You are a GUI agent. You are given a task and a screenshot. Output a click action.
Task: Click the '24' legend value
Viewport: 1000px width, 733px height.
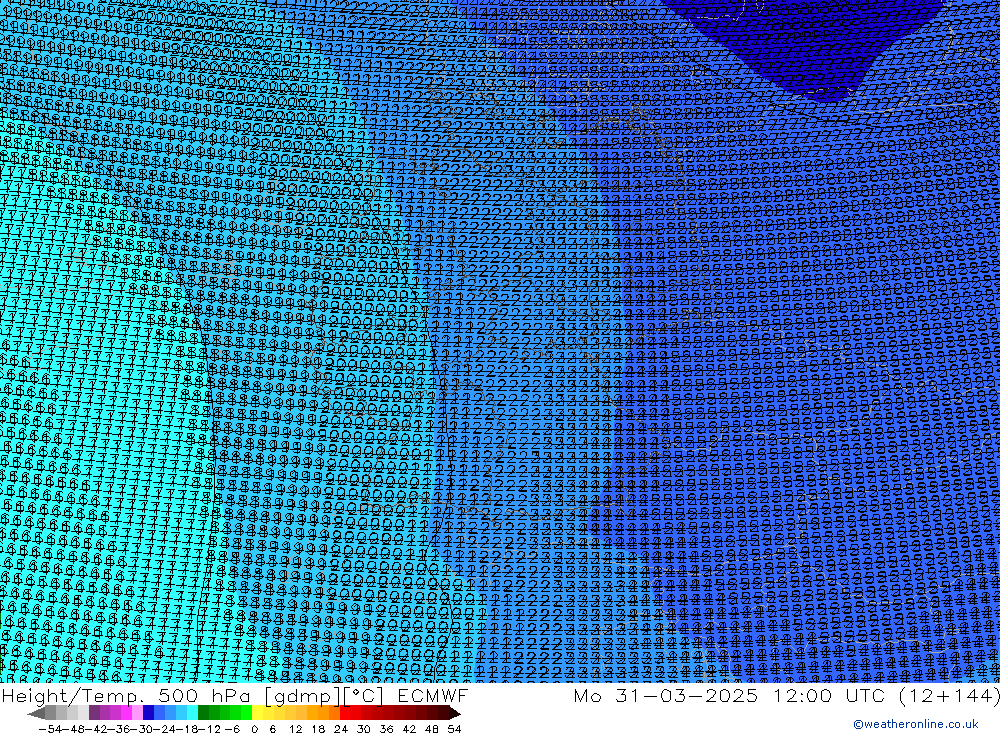[341, 729]
